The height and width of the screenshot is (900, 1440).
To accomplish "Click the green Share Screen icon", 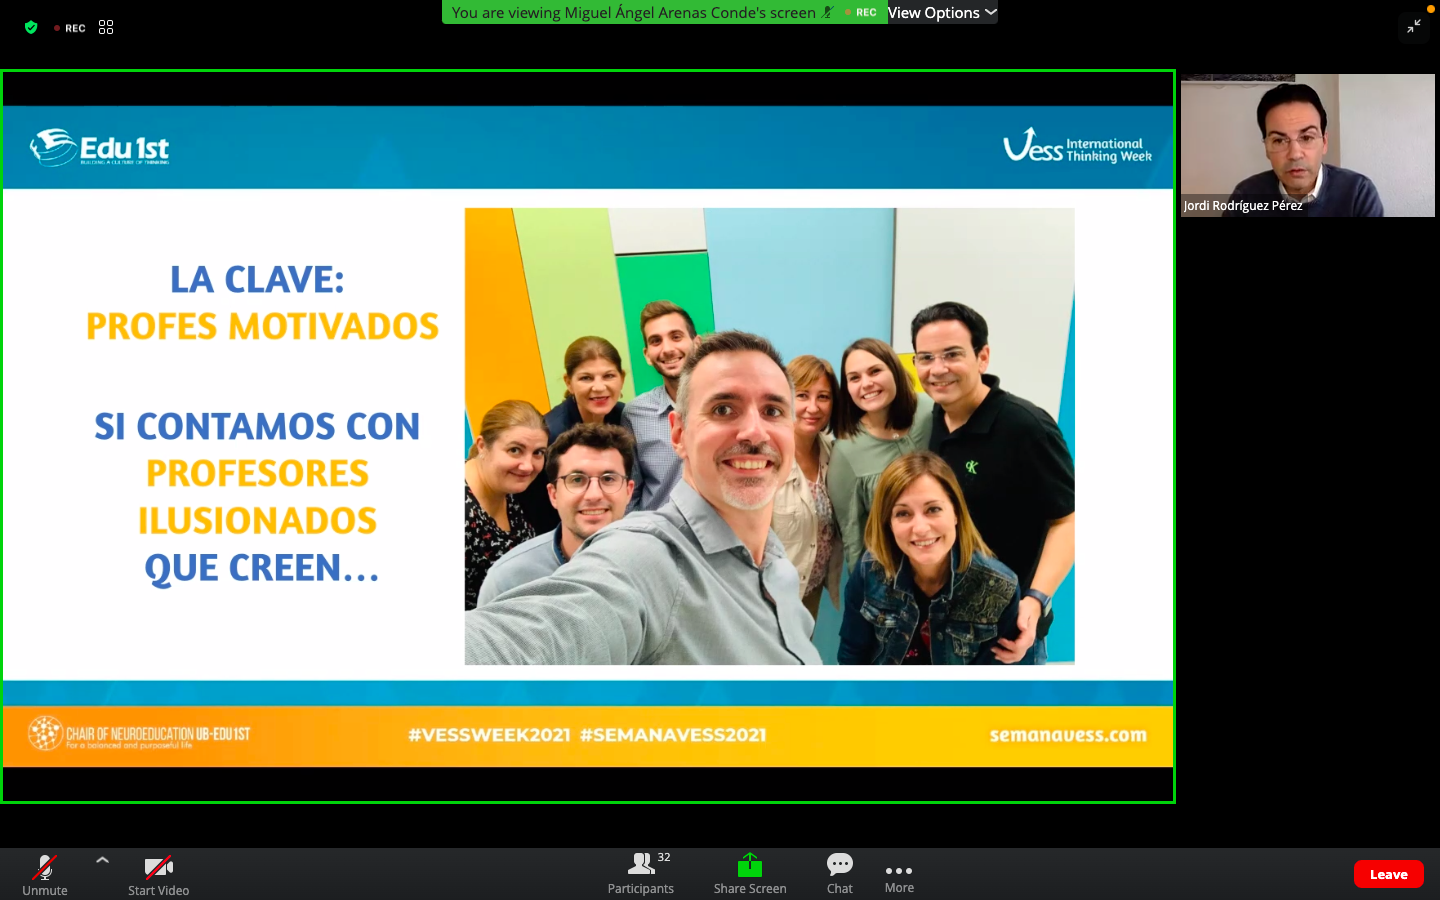I will pos(750,865).
